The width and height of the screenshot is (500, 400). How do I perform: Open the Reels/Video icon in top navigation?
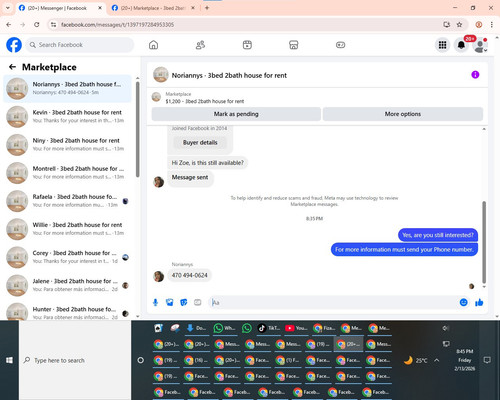(247, 45)
